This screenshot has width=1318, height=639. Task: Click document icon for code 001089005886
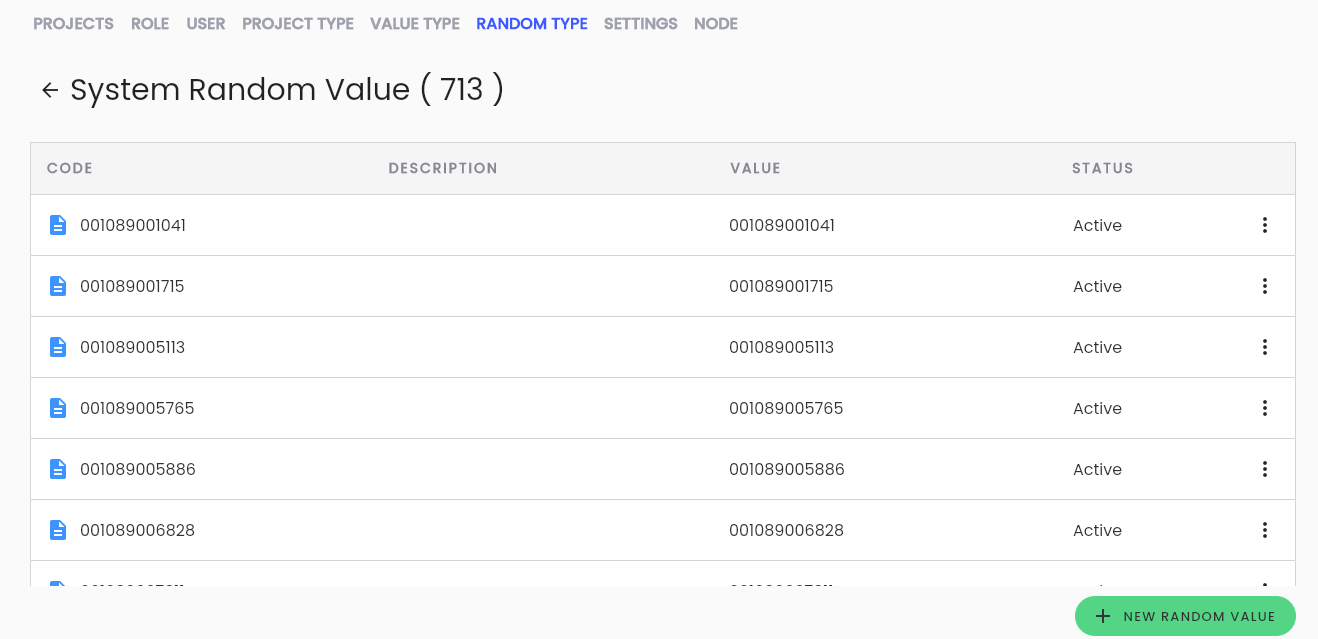[58, 469]
